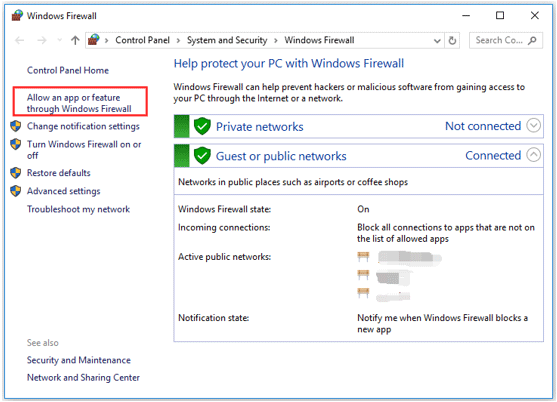Click the Private networks heading
The height and width of the screenshot is (402, 557).
tap(260, 127)
